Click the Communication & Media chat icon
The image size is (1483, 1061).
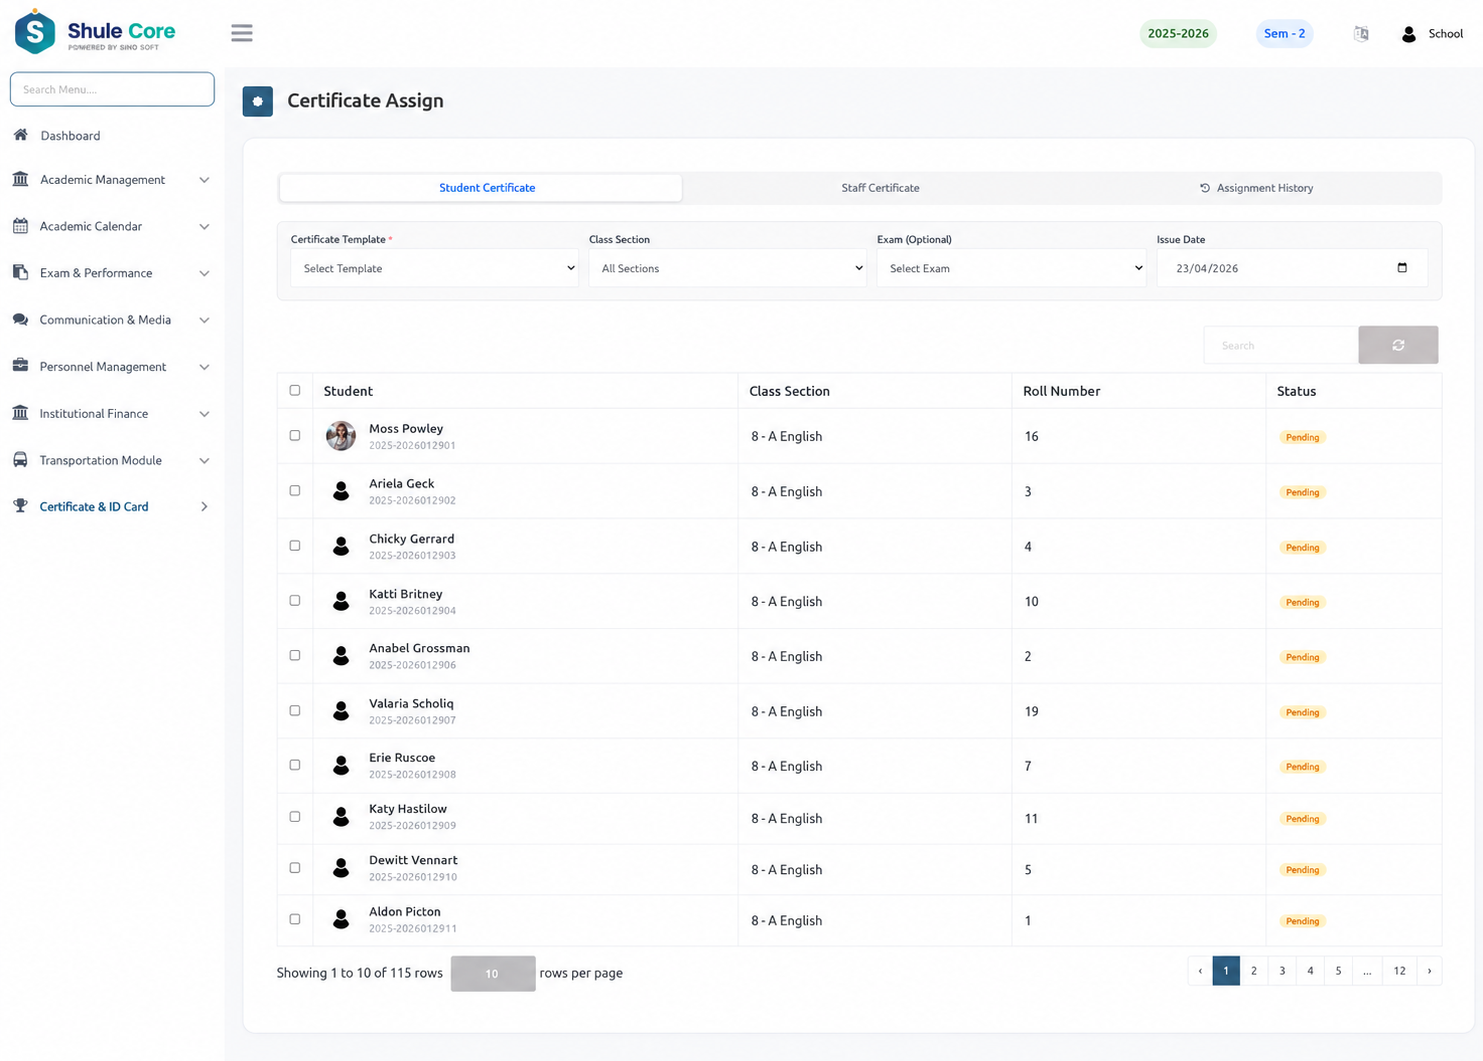point(20,319)
